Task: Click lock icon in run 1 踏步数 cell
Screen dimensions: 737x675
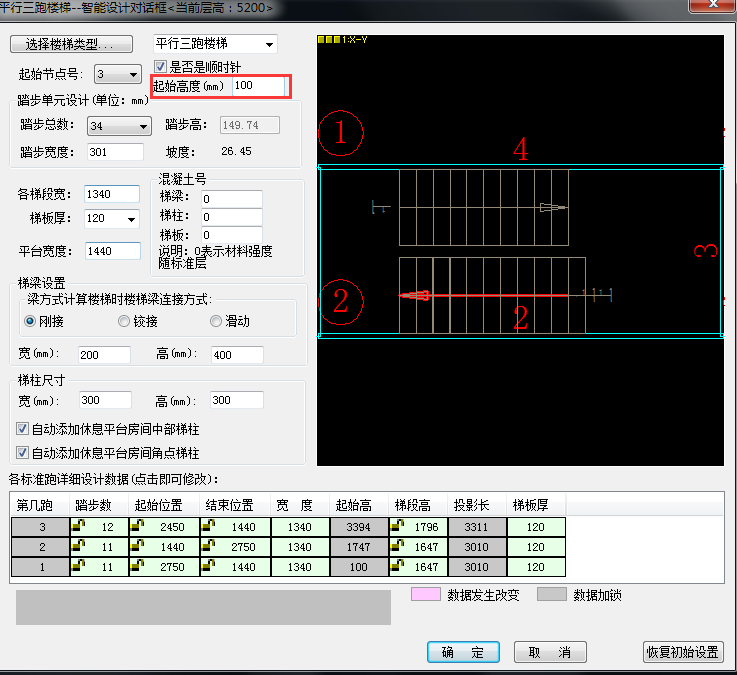Action: pos(77,567)
